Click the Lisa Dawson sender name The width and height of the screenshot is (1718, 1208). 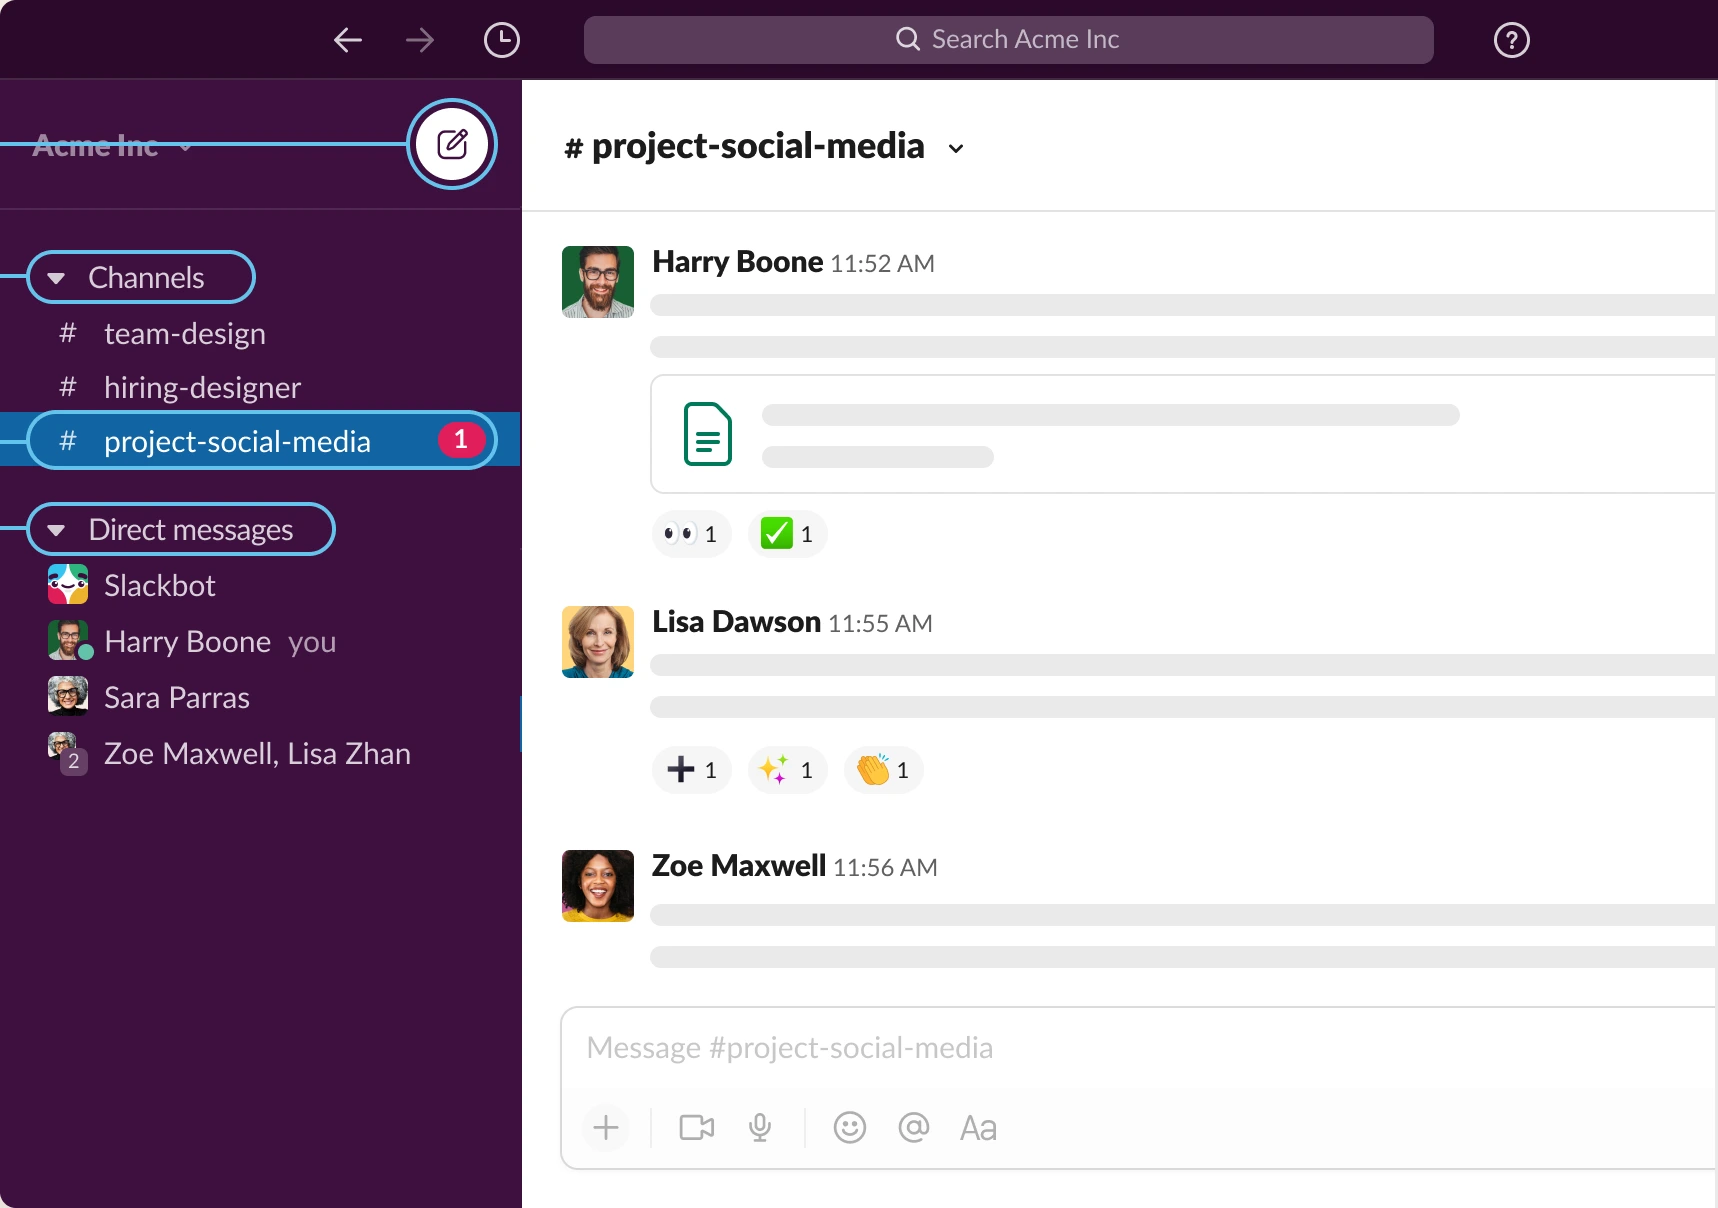click(737, 622)
